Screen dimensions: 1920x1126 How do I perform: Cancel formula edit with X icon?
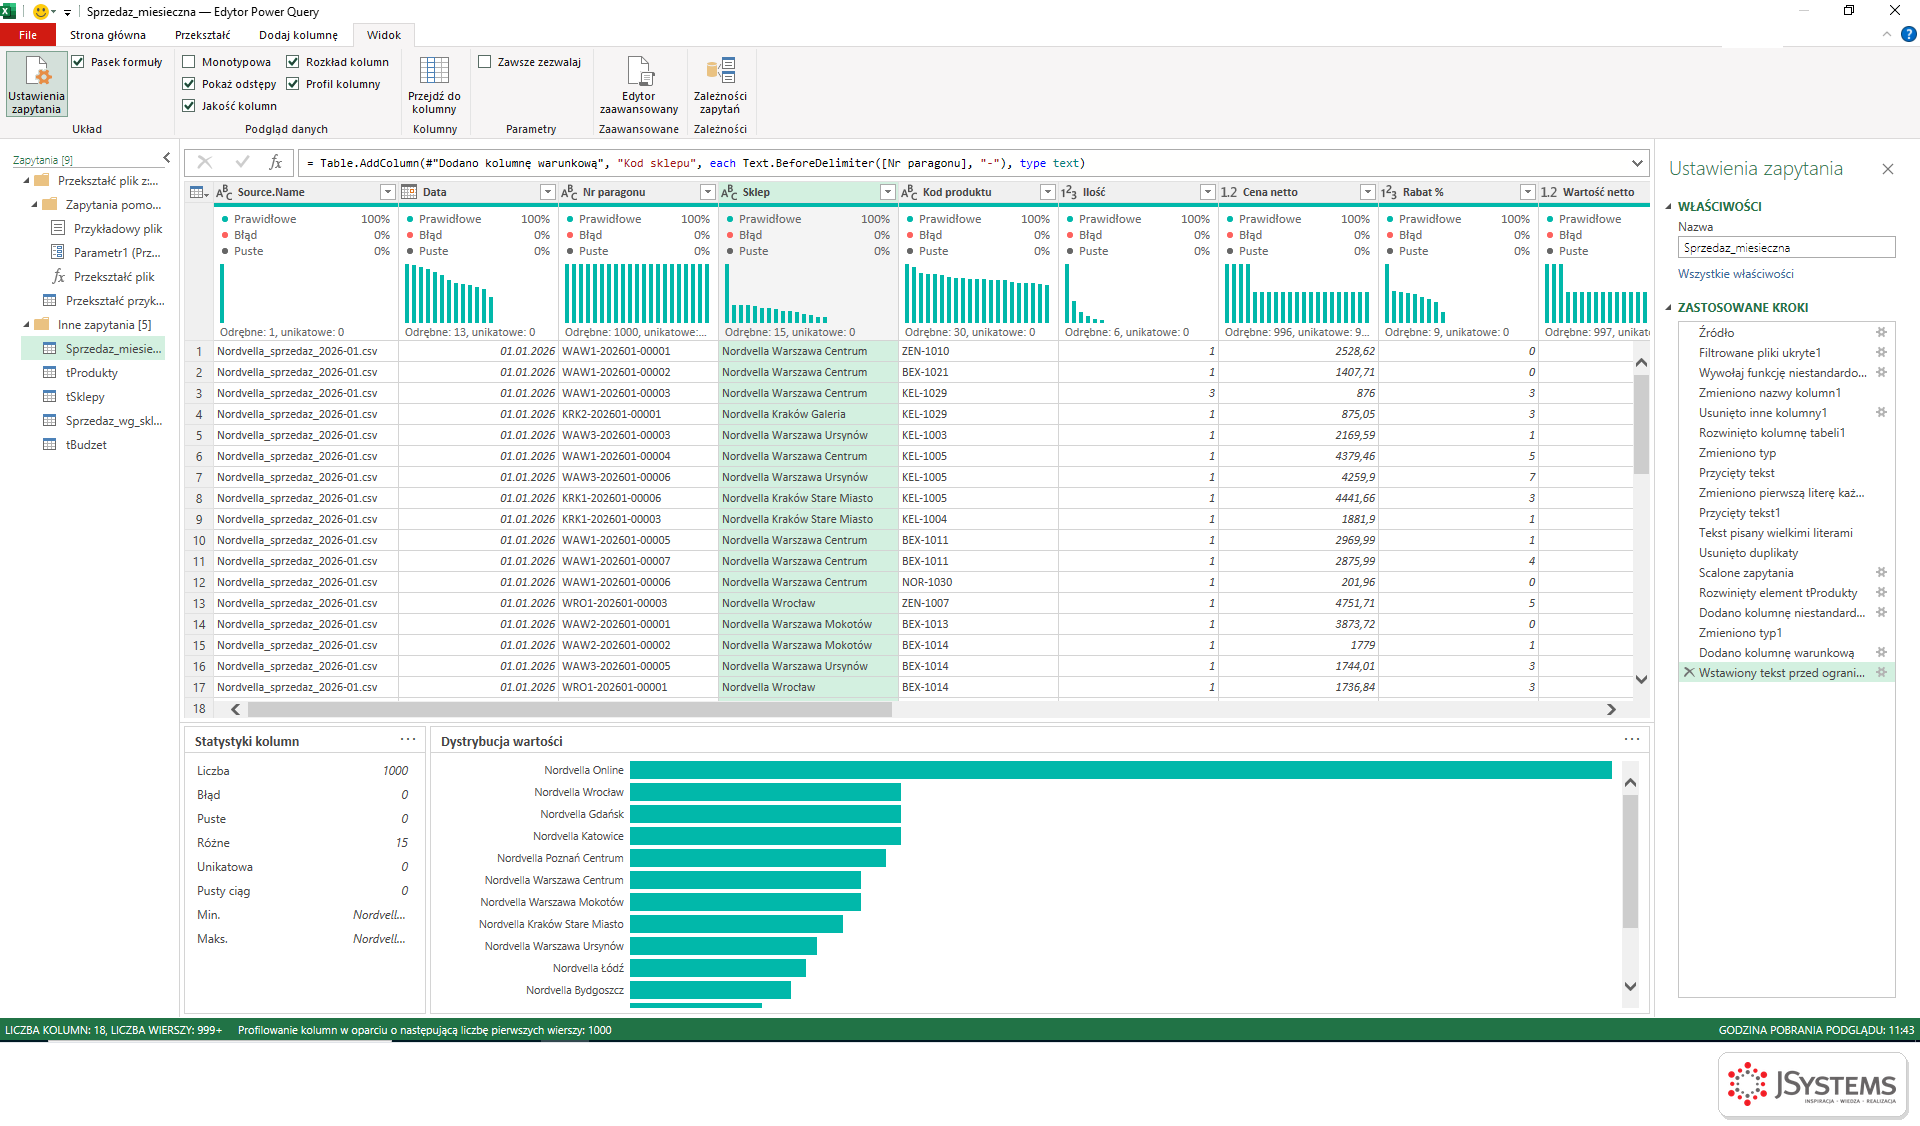click(x=205, y=162)
